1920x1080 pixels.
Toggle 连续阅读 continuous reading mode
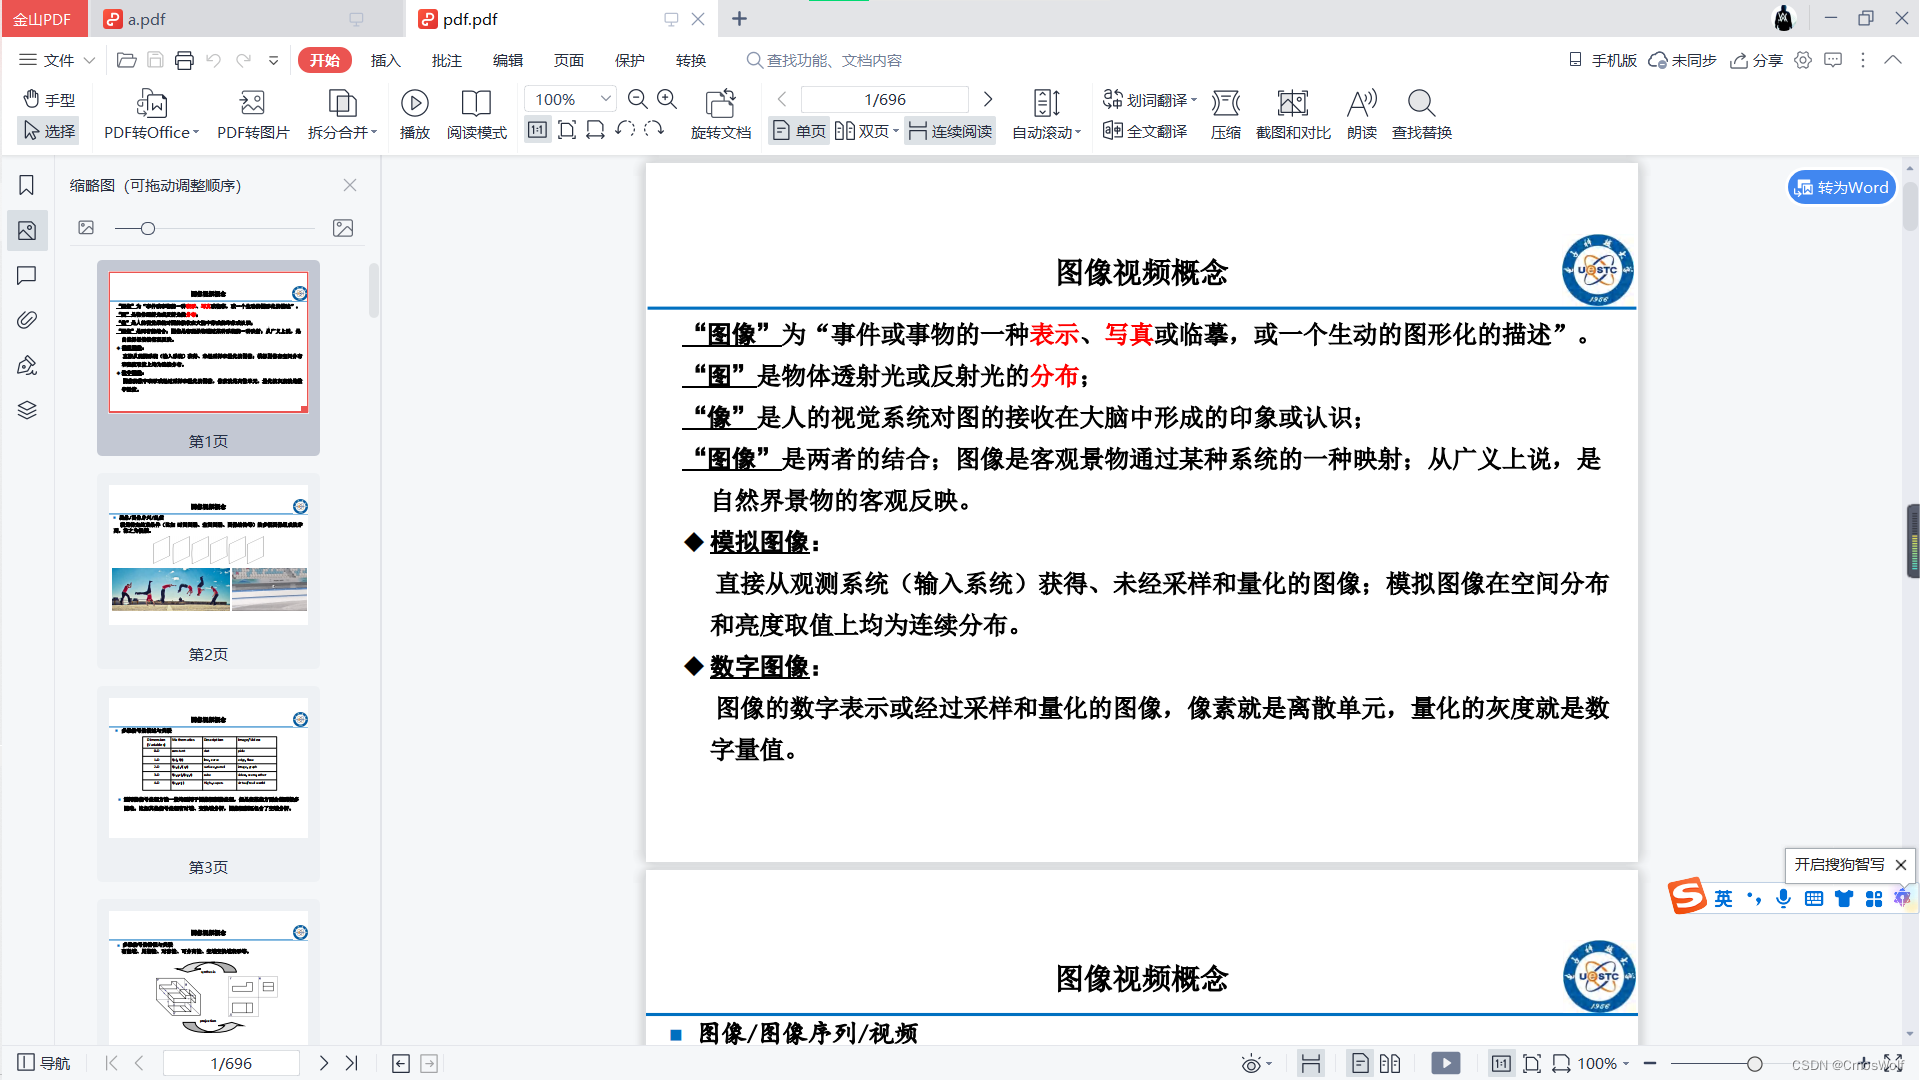(x=948, y=130)
